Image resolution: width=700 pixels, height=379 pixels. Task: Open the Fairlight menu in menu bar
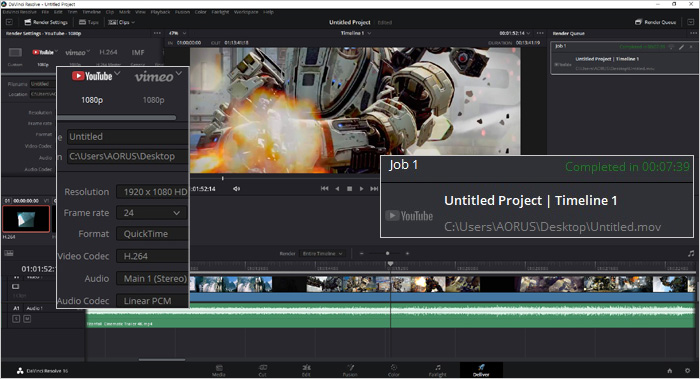click(221, 12)
